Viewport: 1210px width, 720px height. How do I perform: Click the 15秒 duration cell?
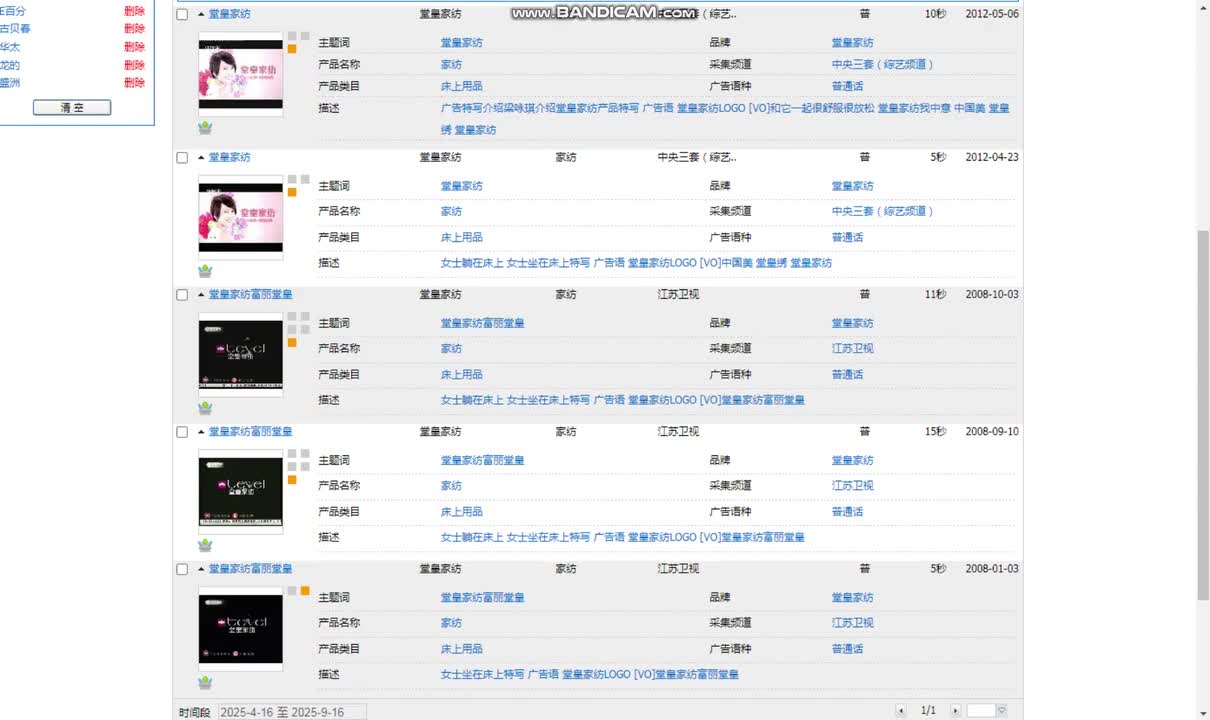pos(935,431)
